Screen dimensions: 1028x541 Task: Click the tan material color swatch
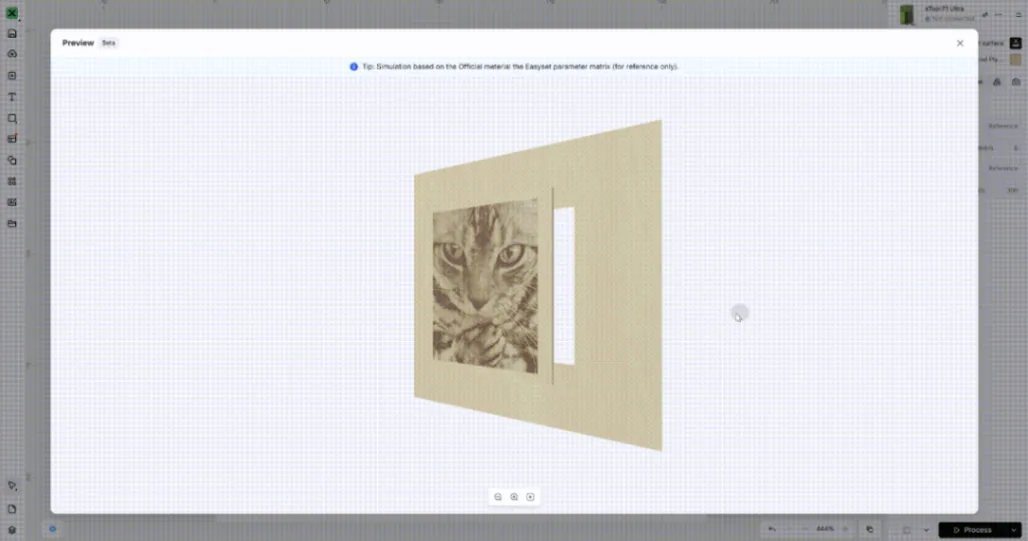coord(1016,60)
